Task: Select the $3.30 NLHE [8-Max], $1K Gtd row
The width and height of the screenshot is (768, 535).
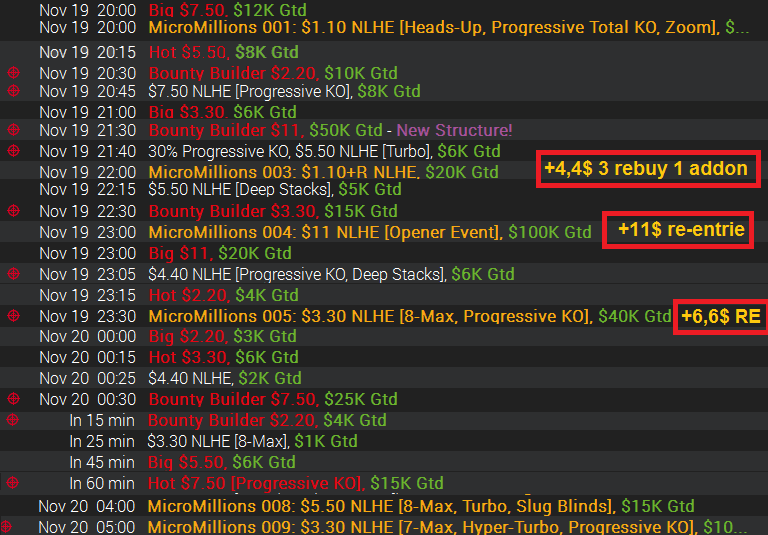Action: 384,441
